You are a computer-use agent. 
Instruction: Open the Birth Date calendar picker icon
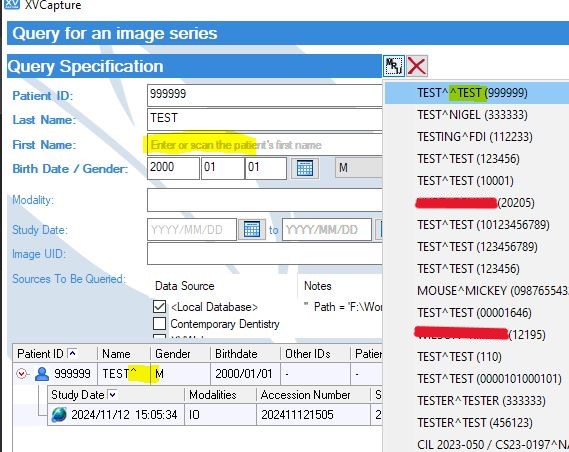[305, 168]
